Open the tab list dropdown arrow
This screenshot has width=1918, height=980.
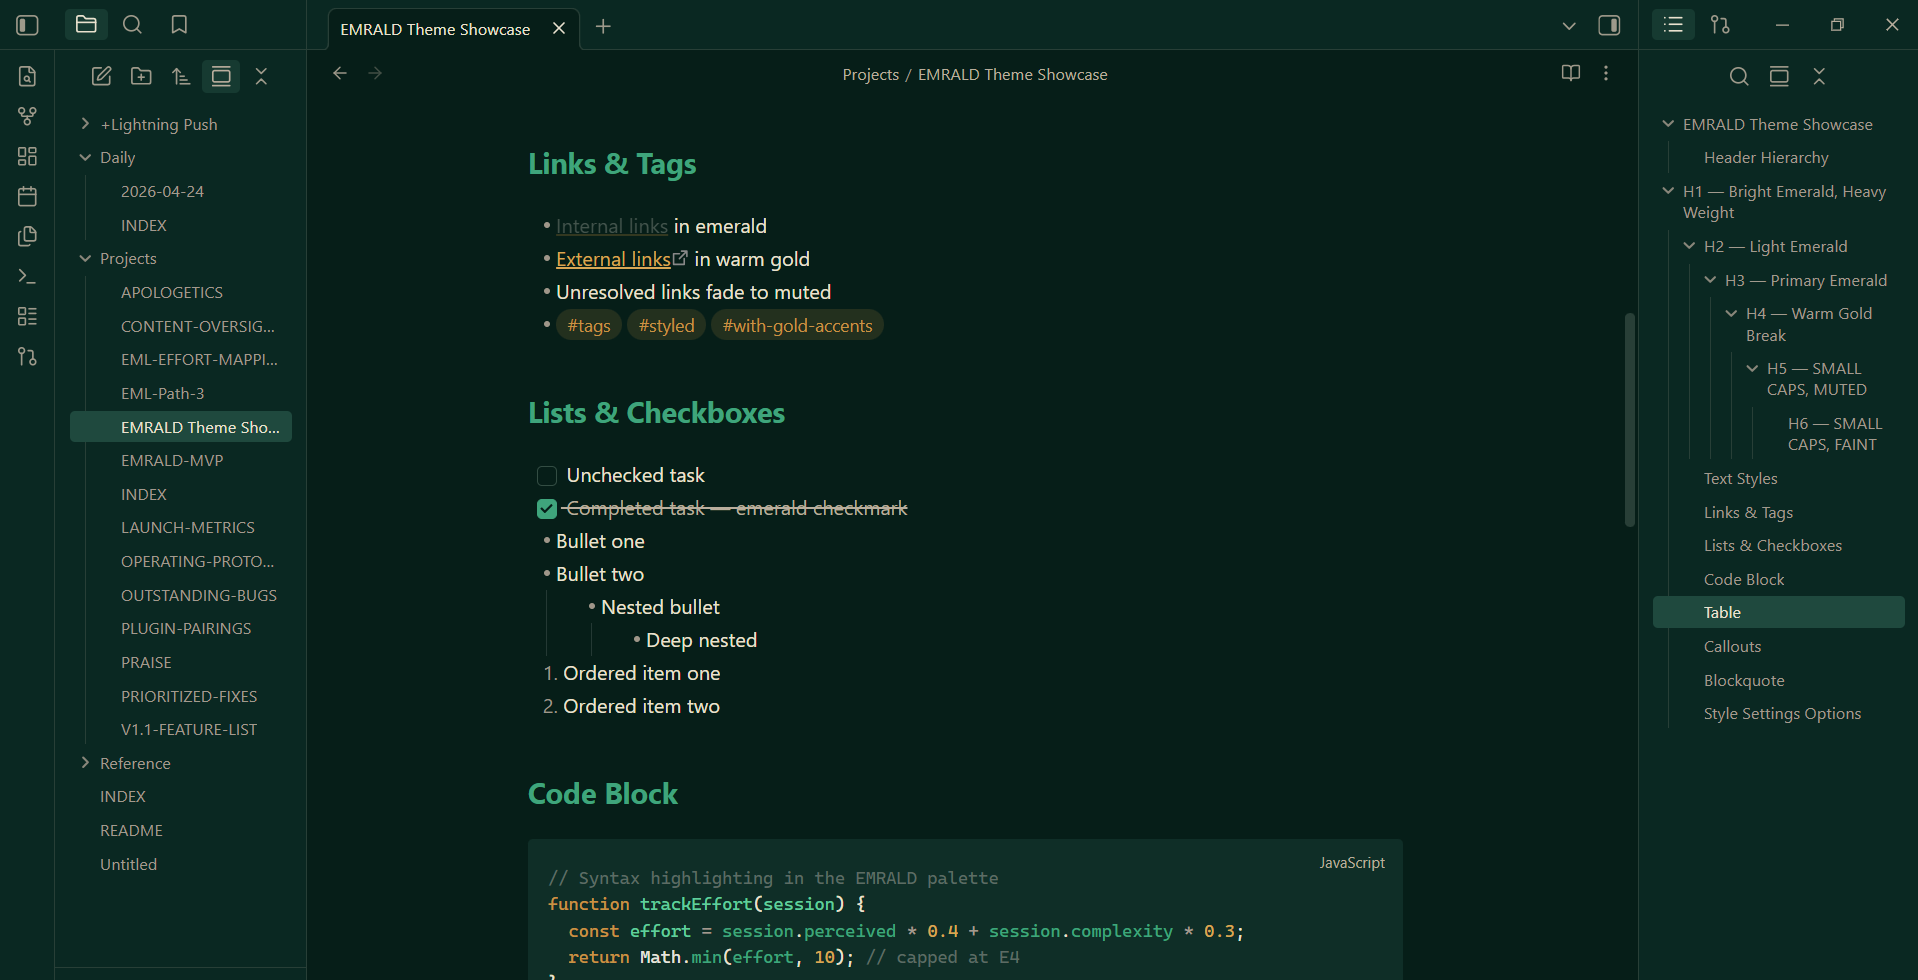click(x=1569, y=26)
